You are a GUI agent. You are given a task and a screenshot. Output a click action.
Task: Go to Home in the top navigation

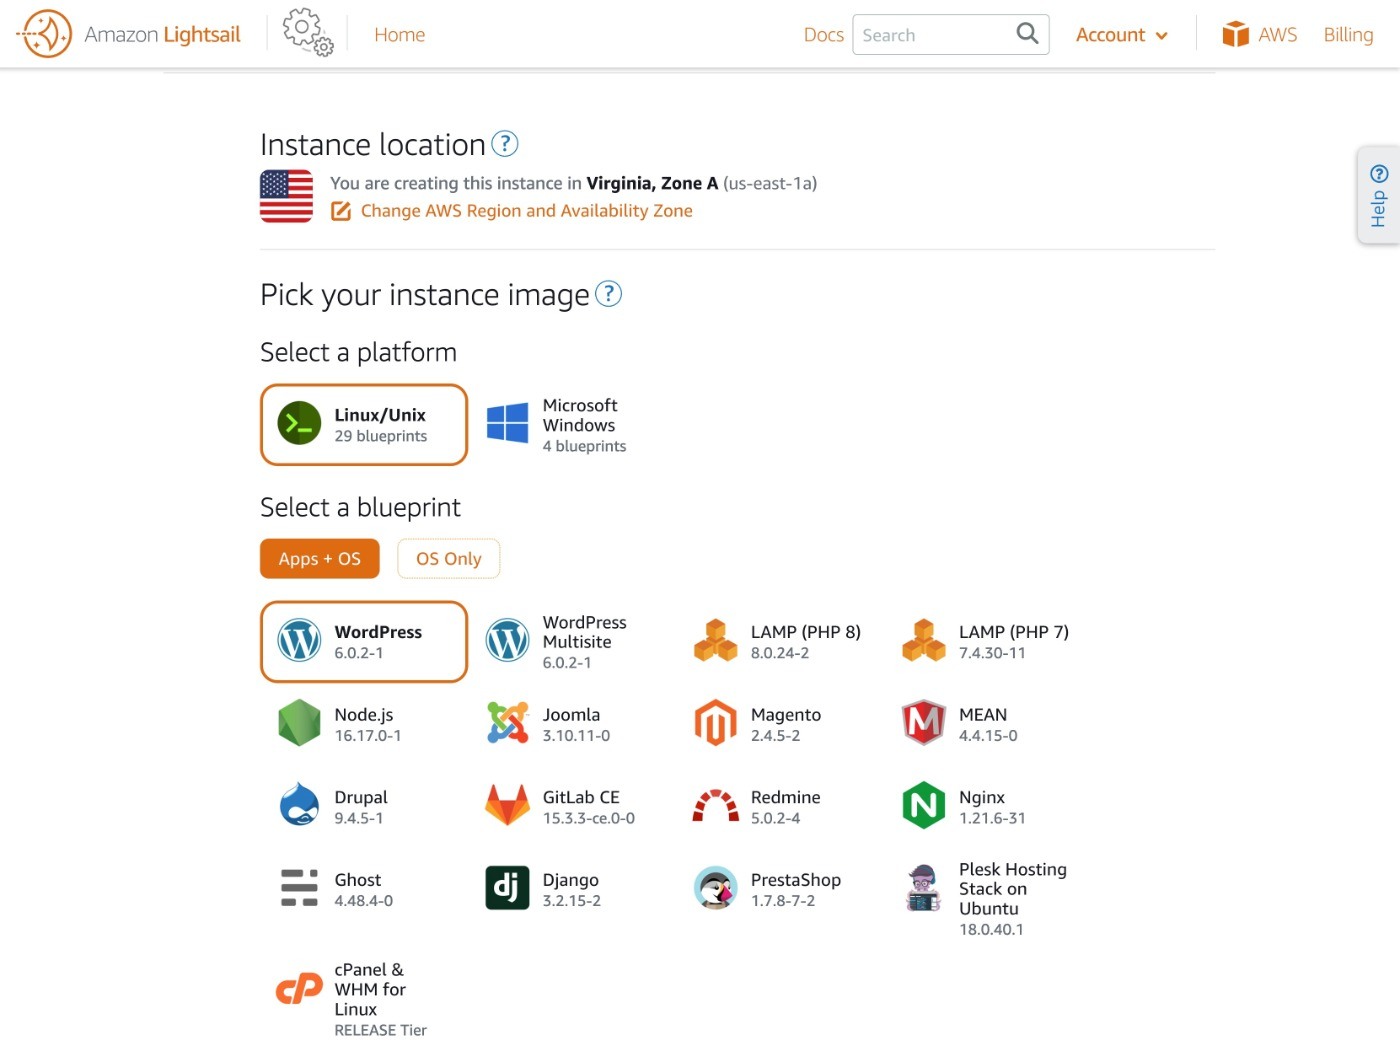pyautogui.click(x=400, y=35)
